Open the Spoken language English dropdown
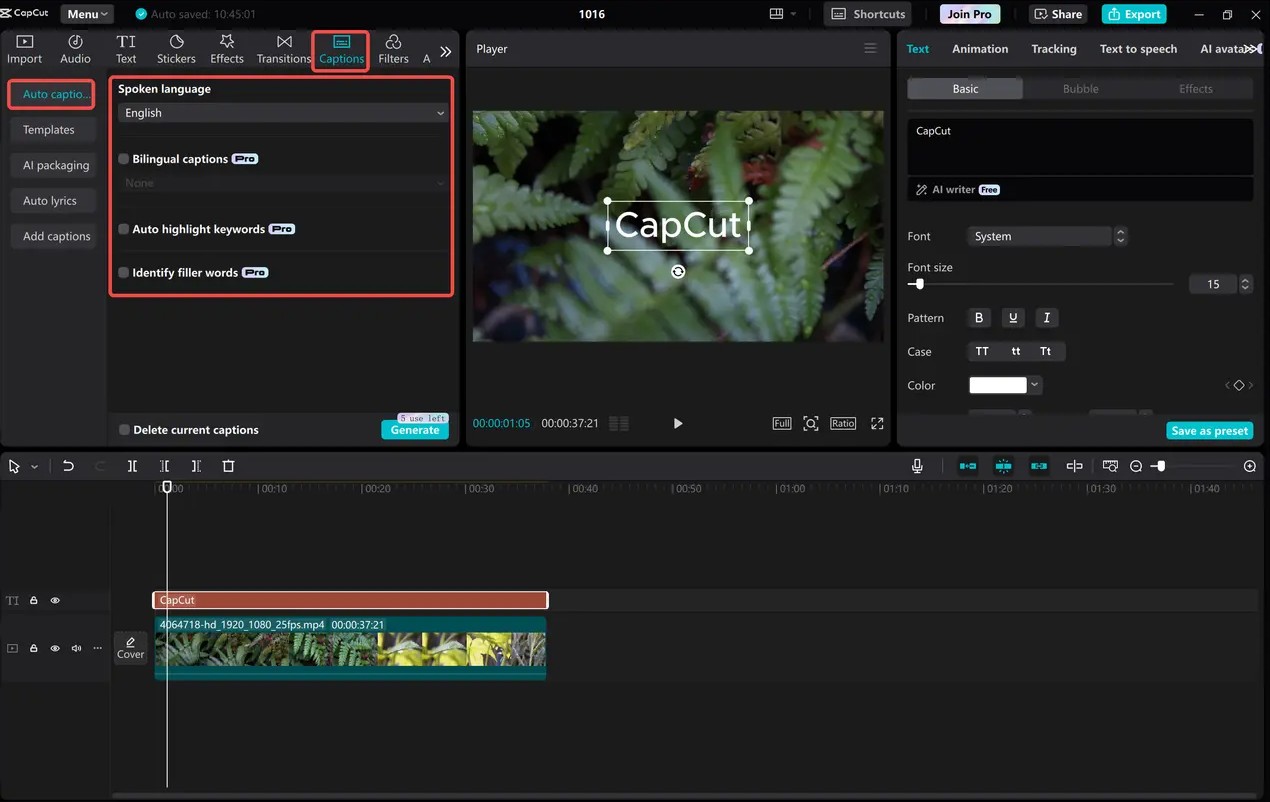1270x802 pixels. [x=283, y=113]
